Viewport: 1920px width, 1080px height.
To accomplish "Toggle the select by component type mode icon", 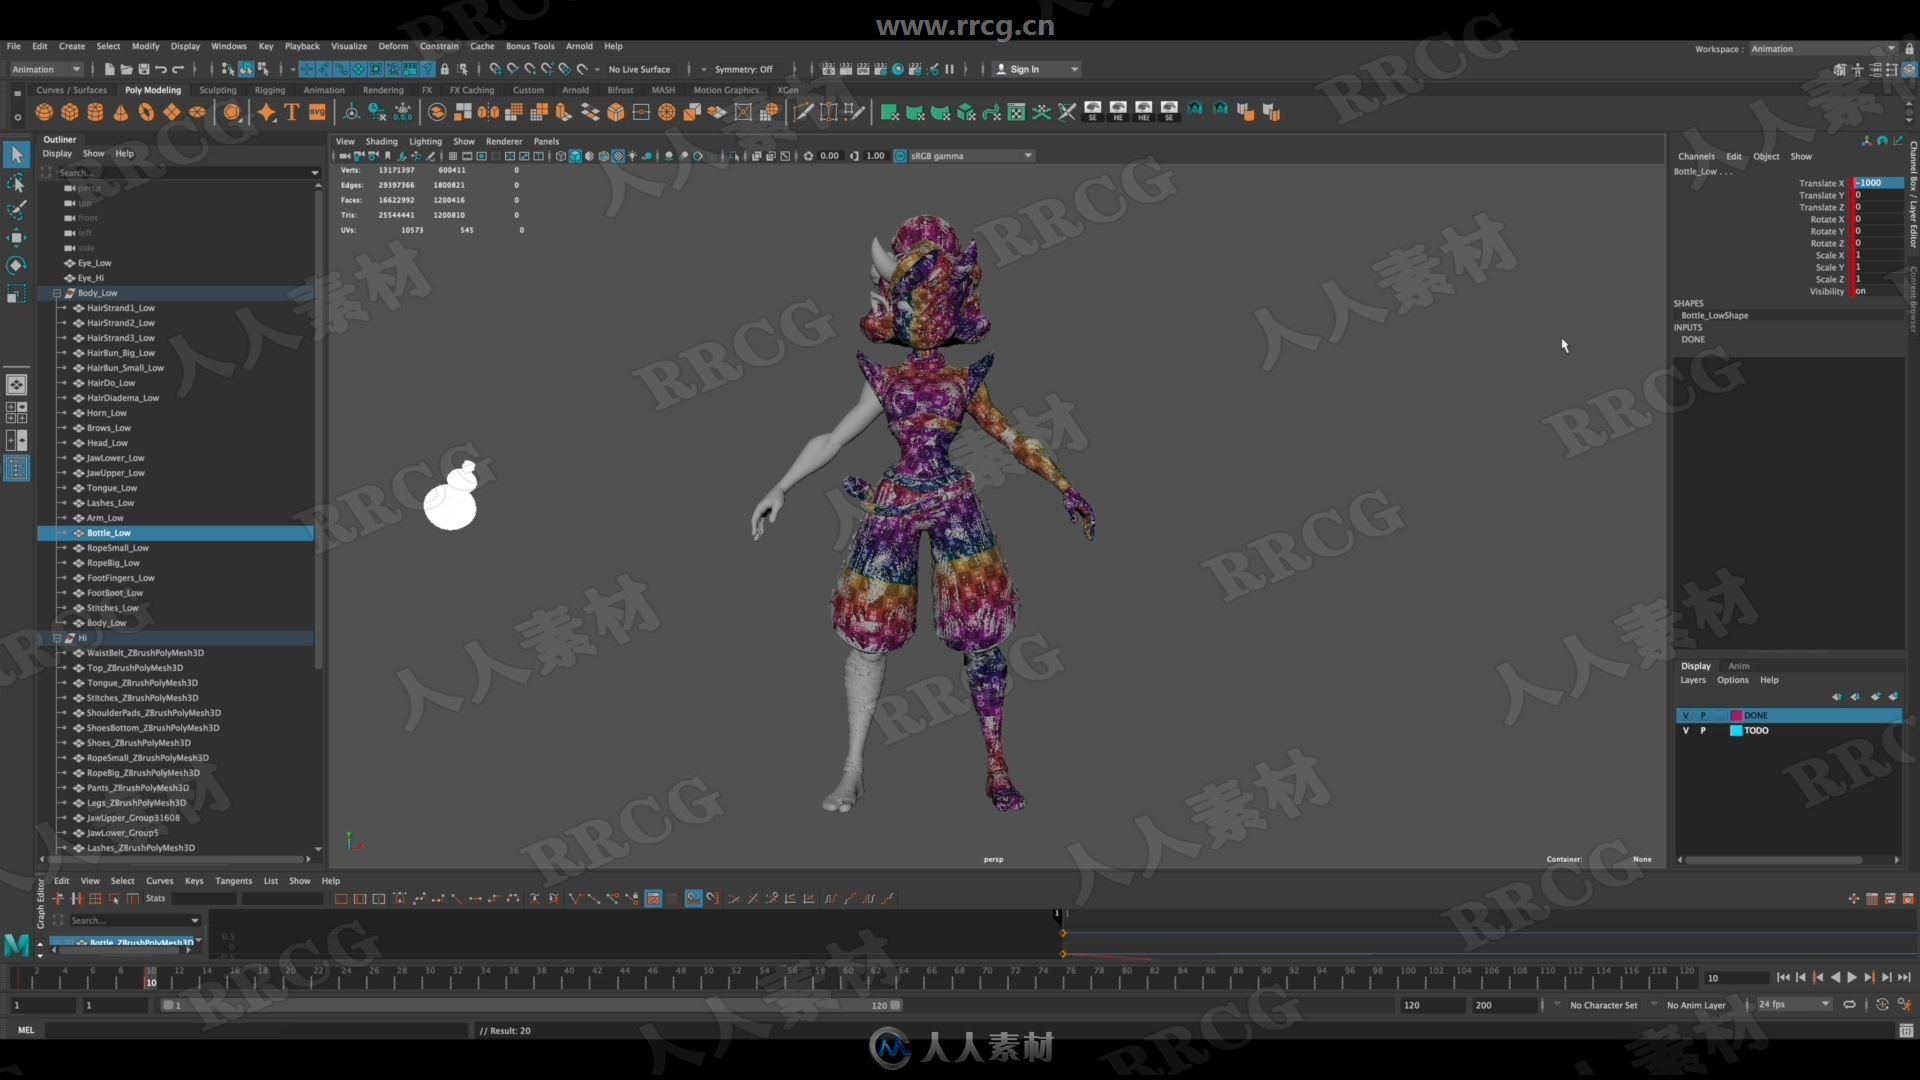I will [x=263, y=69].
